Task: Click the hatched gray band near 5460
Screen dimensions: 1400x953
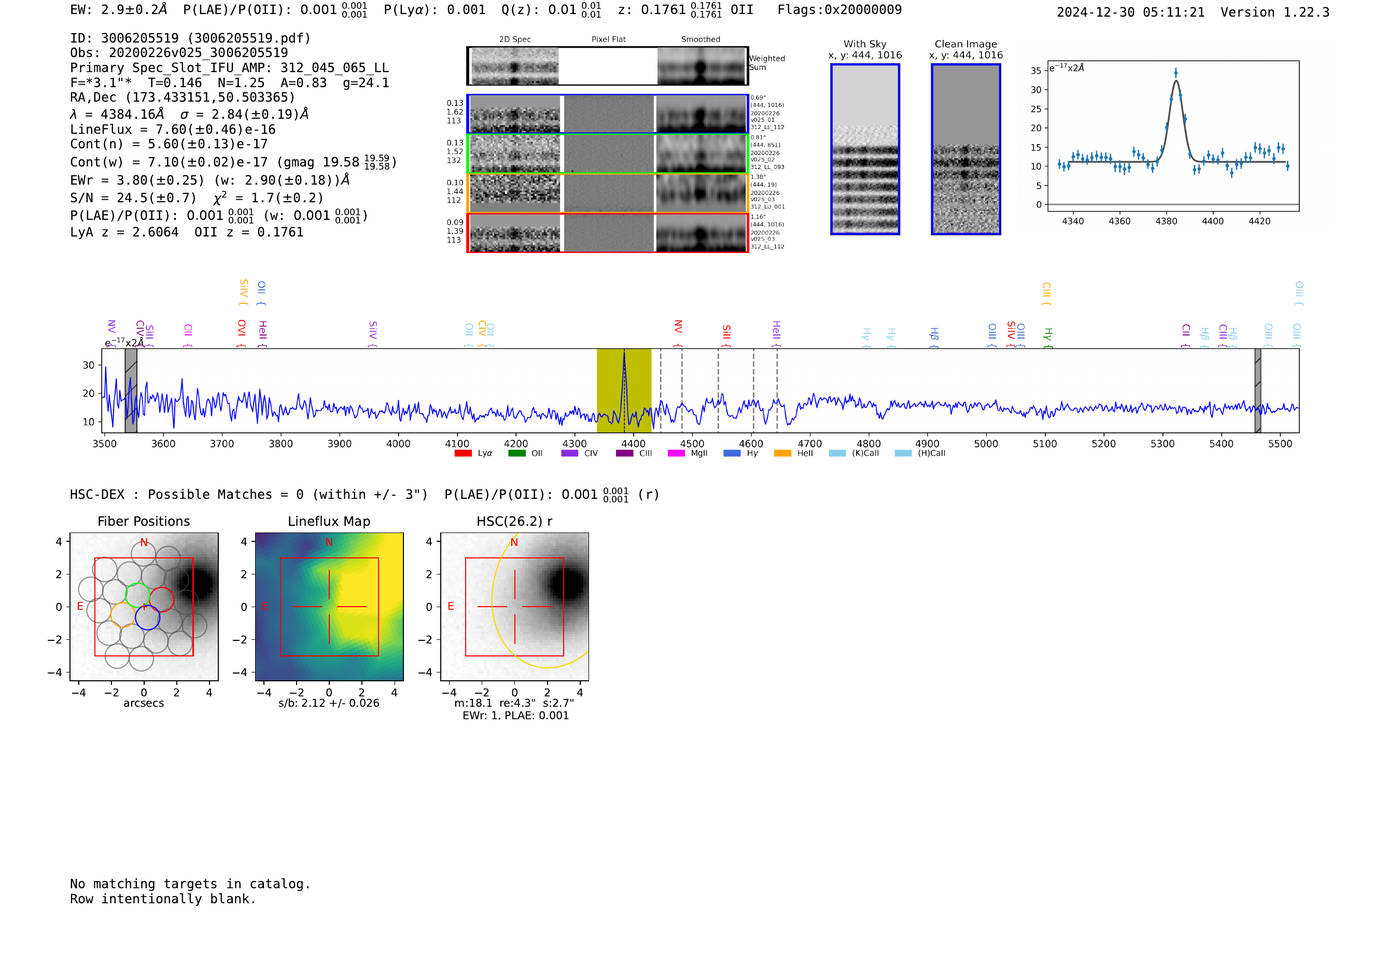Action: point(1258,391)
